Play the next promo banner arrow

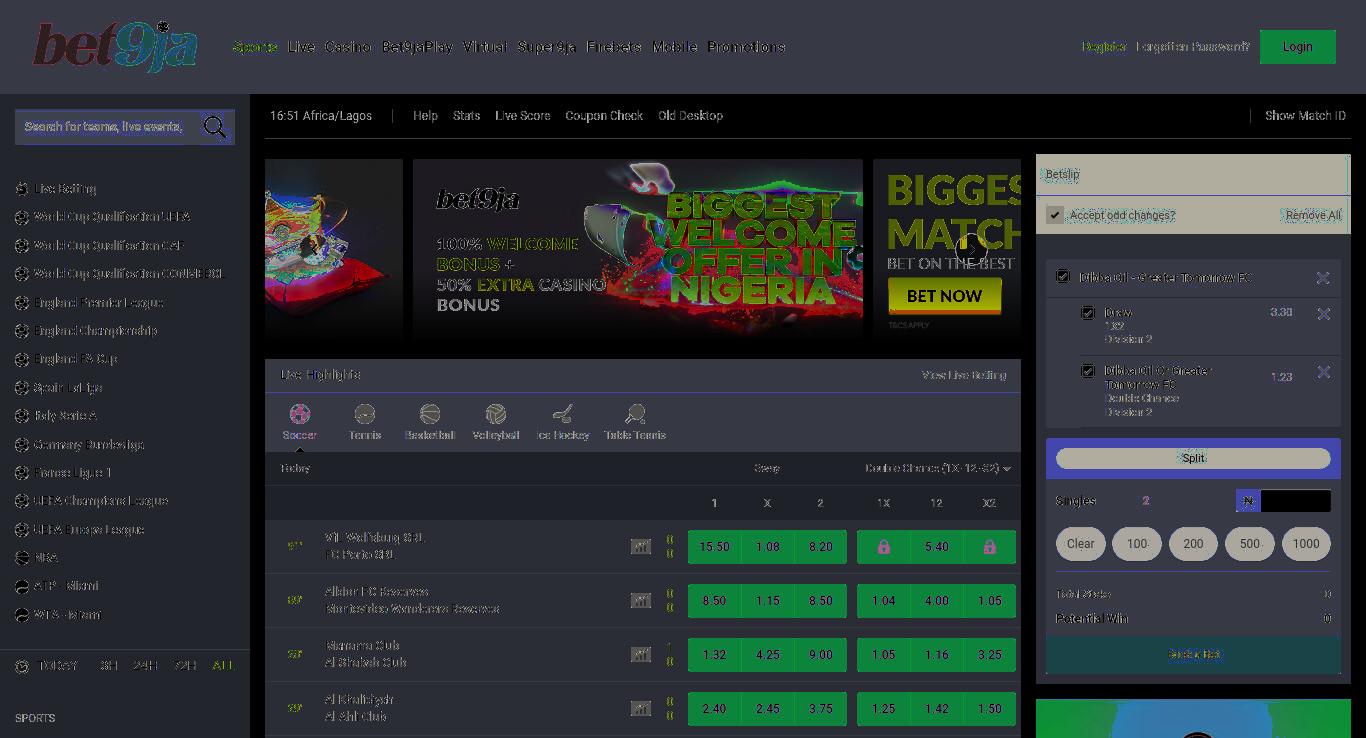pos(971,248)
